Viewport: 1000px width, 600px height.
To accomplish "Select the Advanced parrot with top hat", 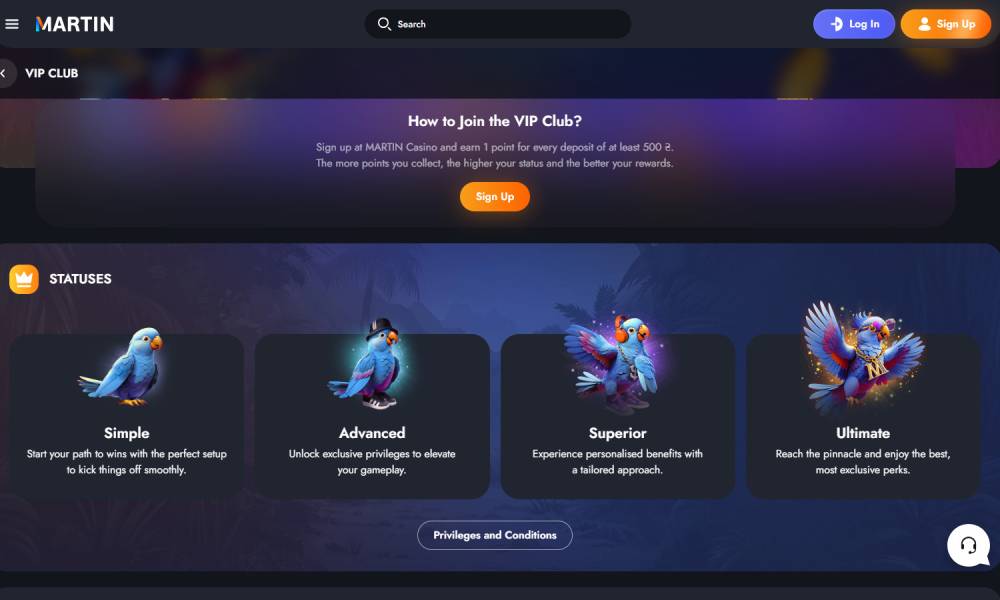I will click(367, 364).
